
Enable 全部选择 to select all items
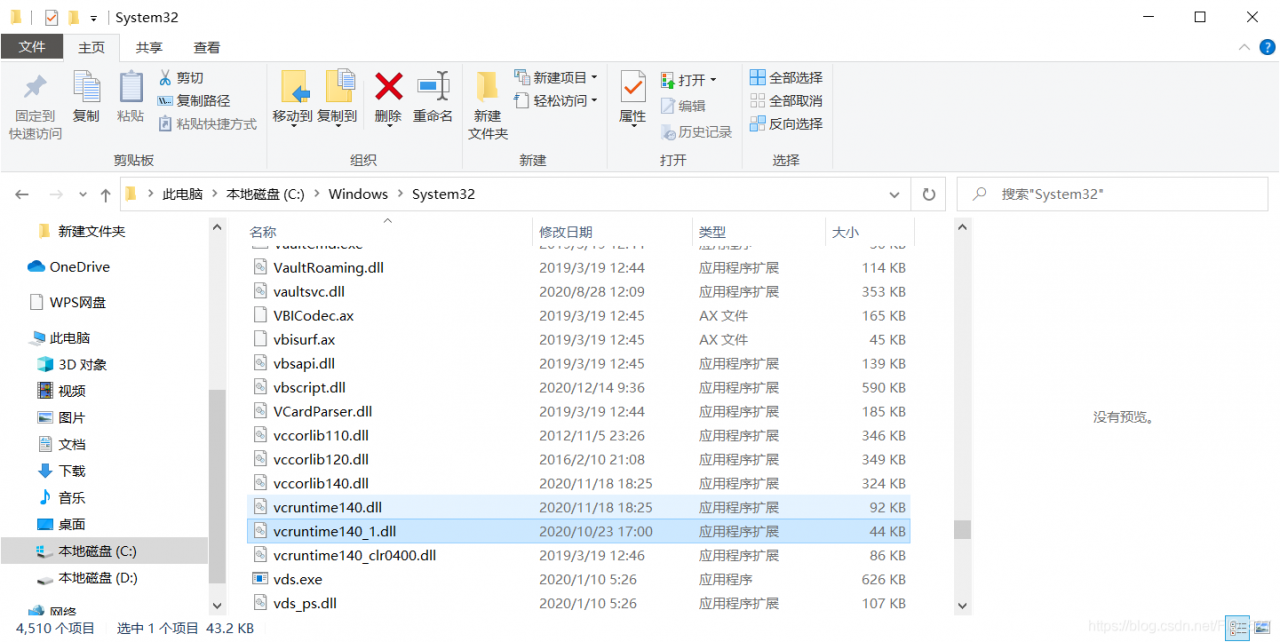pyautogui.click(x=786, y=77)
